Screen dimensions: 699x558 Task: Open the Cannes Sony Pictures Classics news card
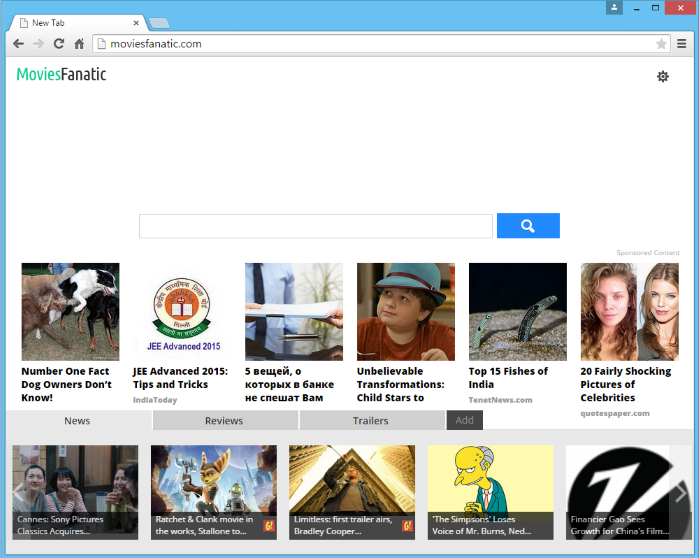pos(75,492)
